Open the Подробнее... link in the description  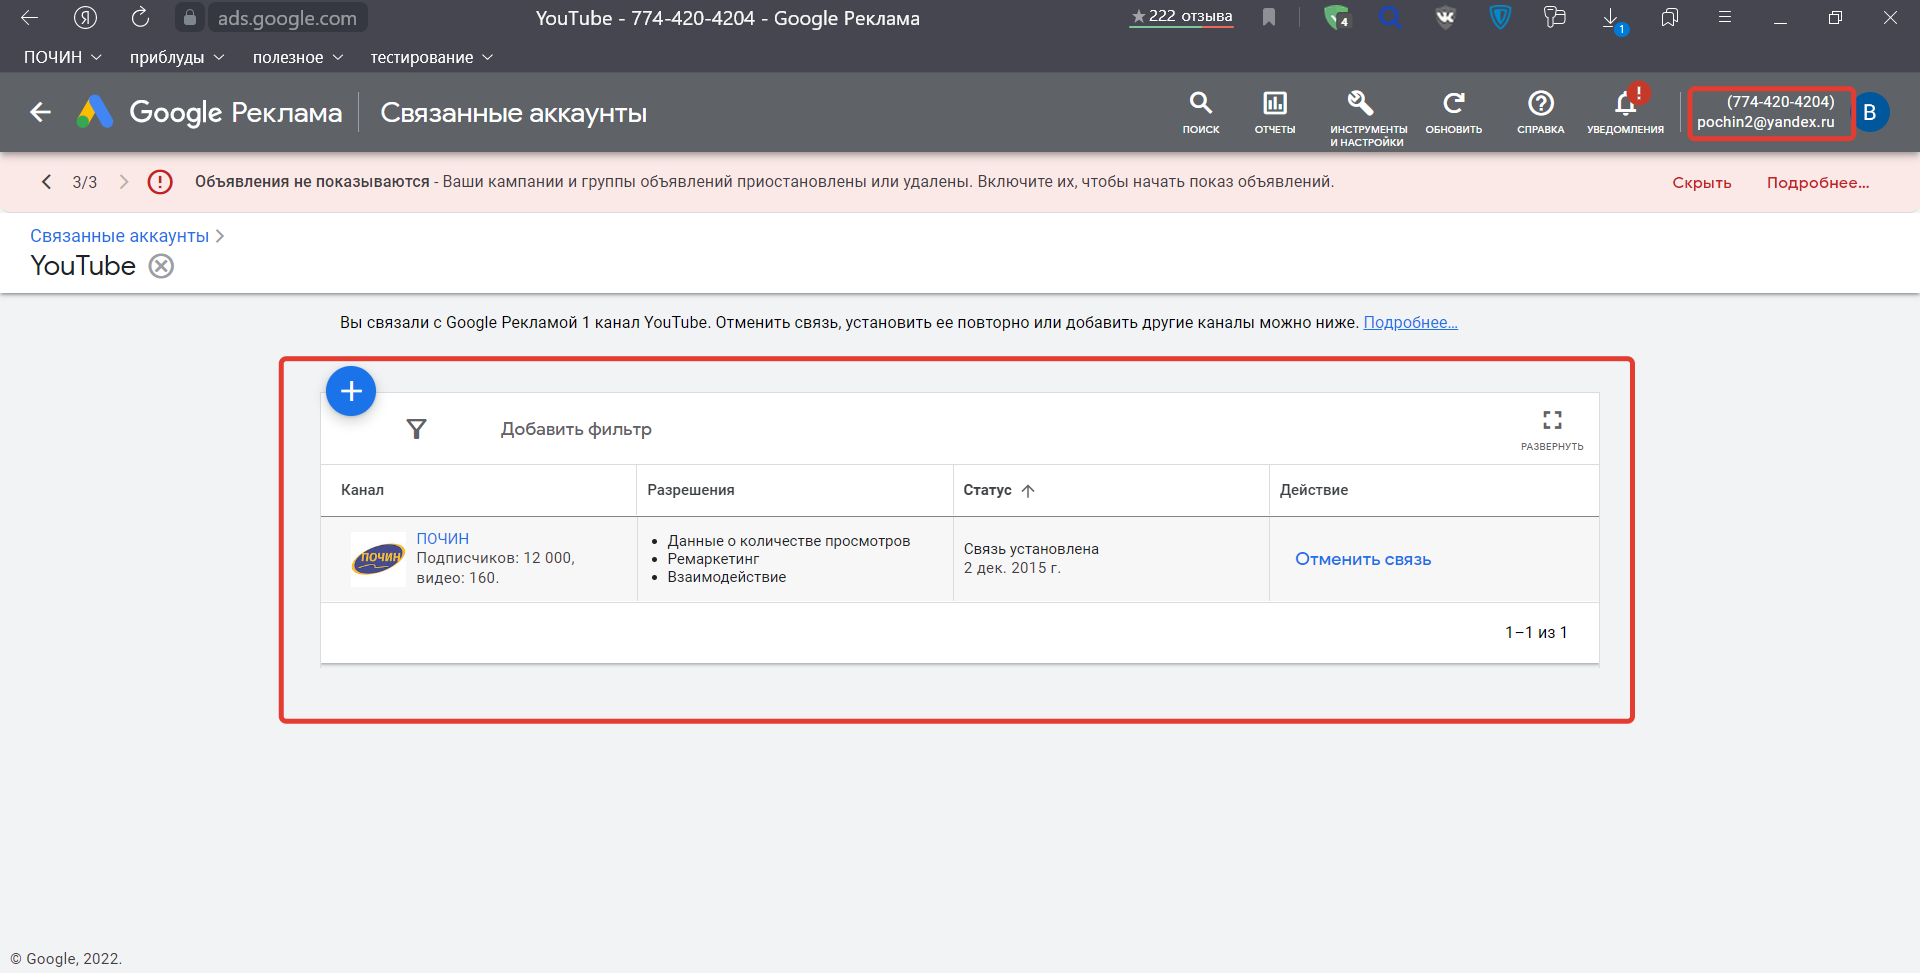[x=1410, y=322]
